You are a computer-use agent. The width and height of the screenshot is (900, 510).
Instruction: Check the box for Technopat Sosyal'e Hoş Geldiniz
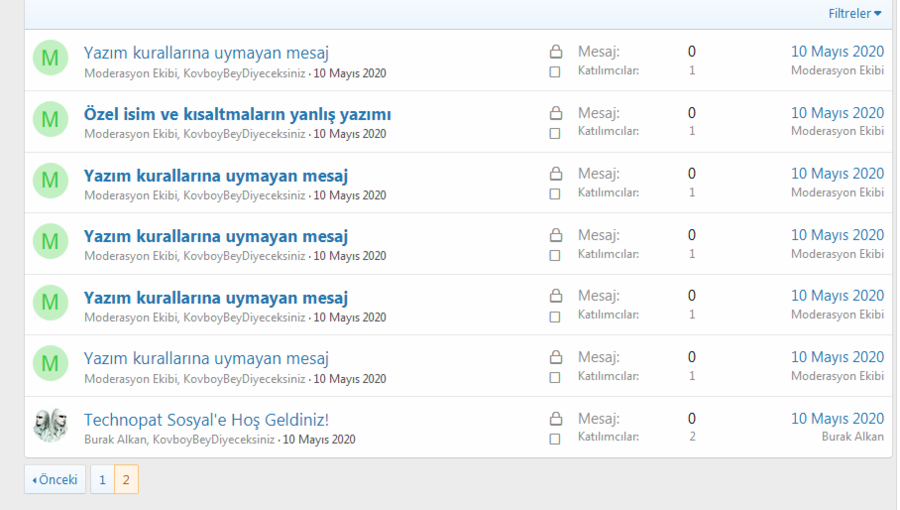pyautogui.click(x=555, y=438)
